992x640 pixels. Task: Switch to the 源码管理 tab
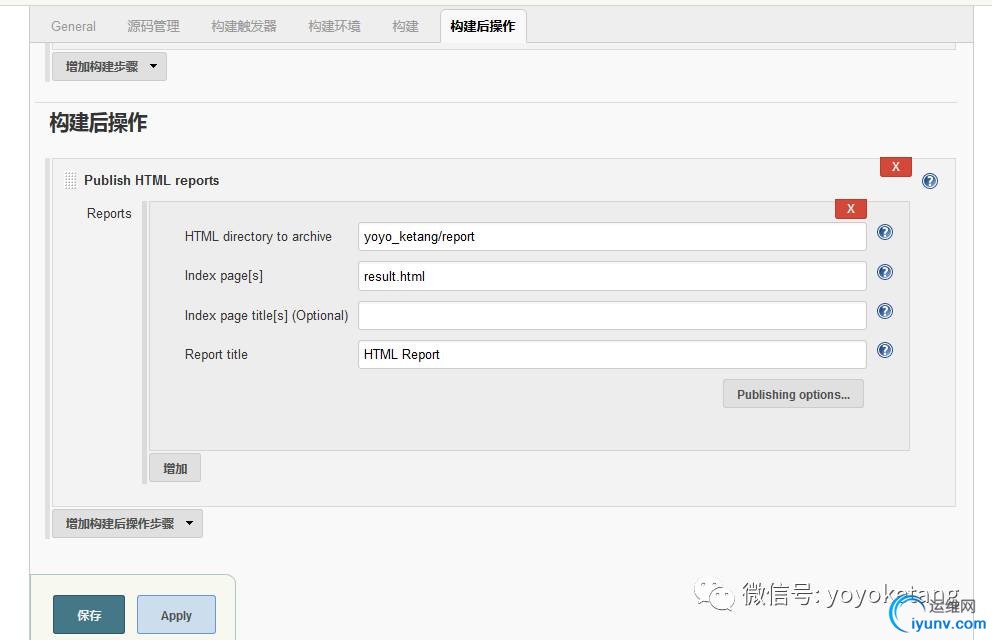pyautogui.click(x=153, y=27)
